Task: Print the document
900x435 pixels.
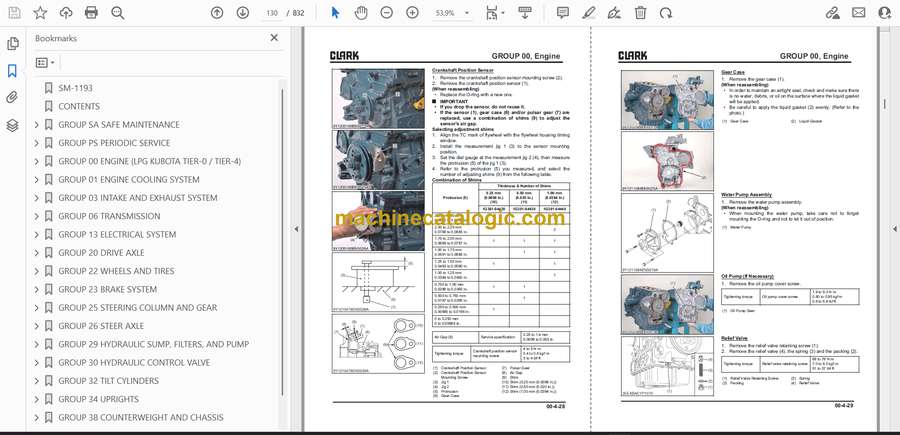Action: 91,13
